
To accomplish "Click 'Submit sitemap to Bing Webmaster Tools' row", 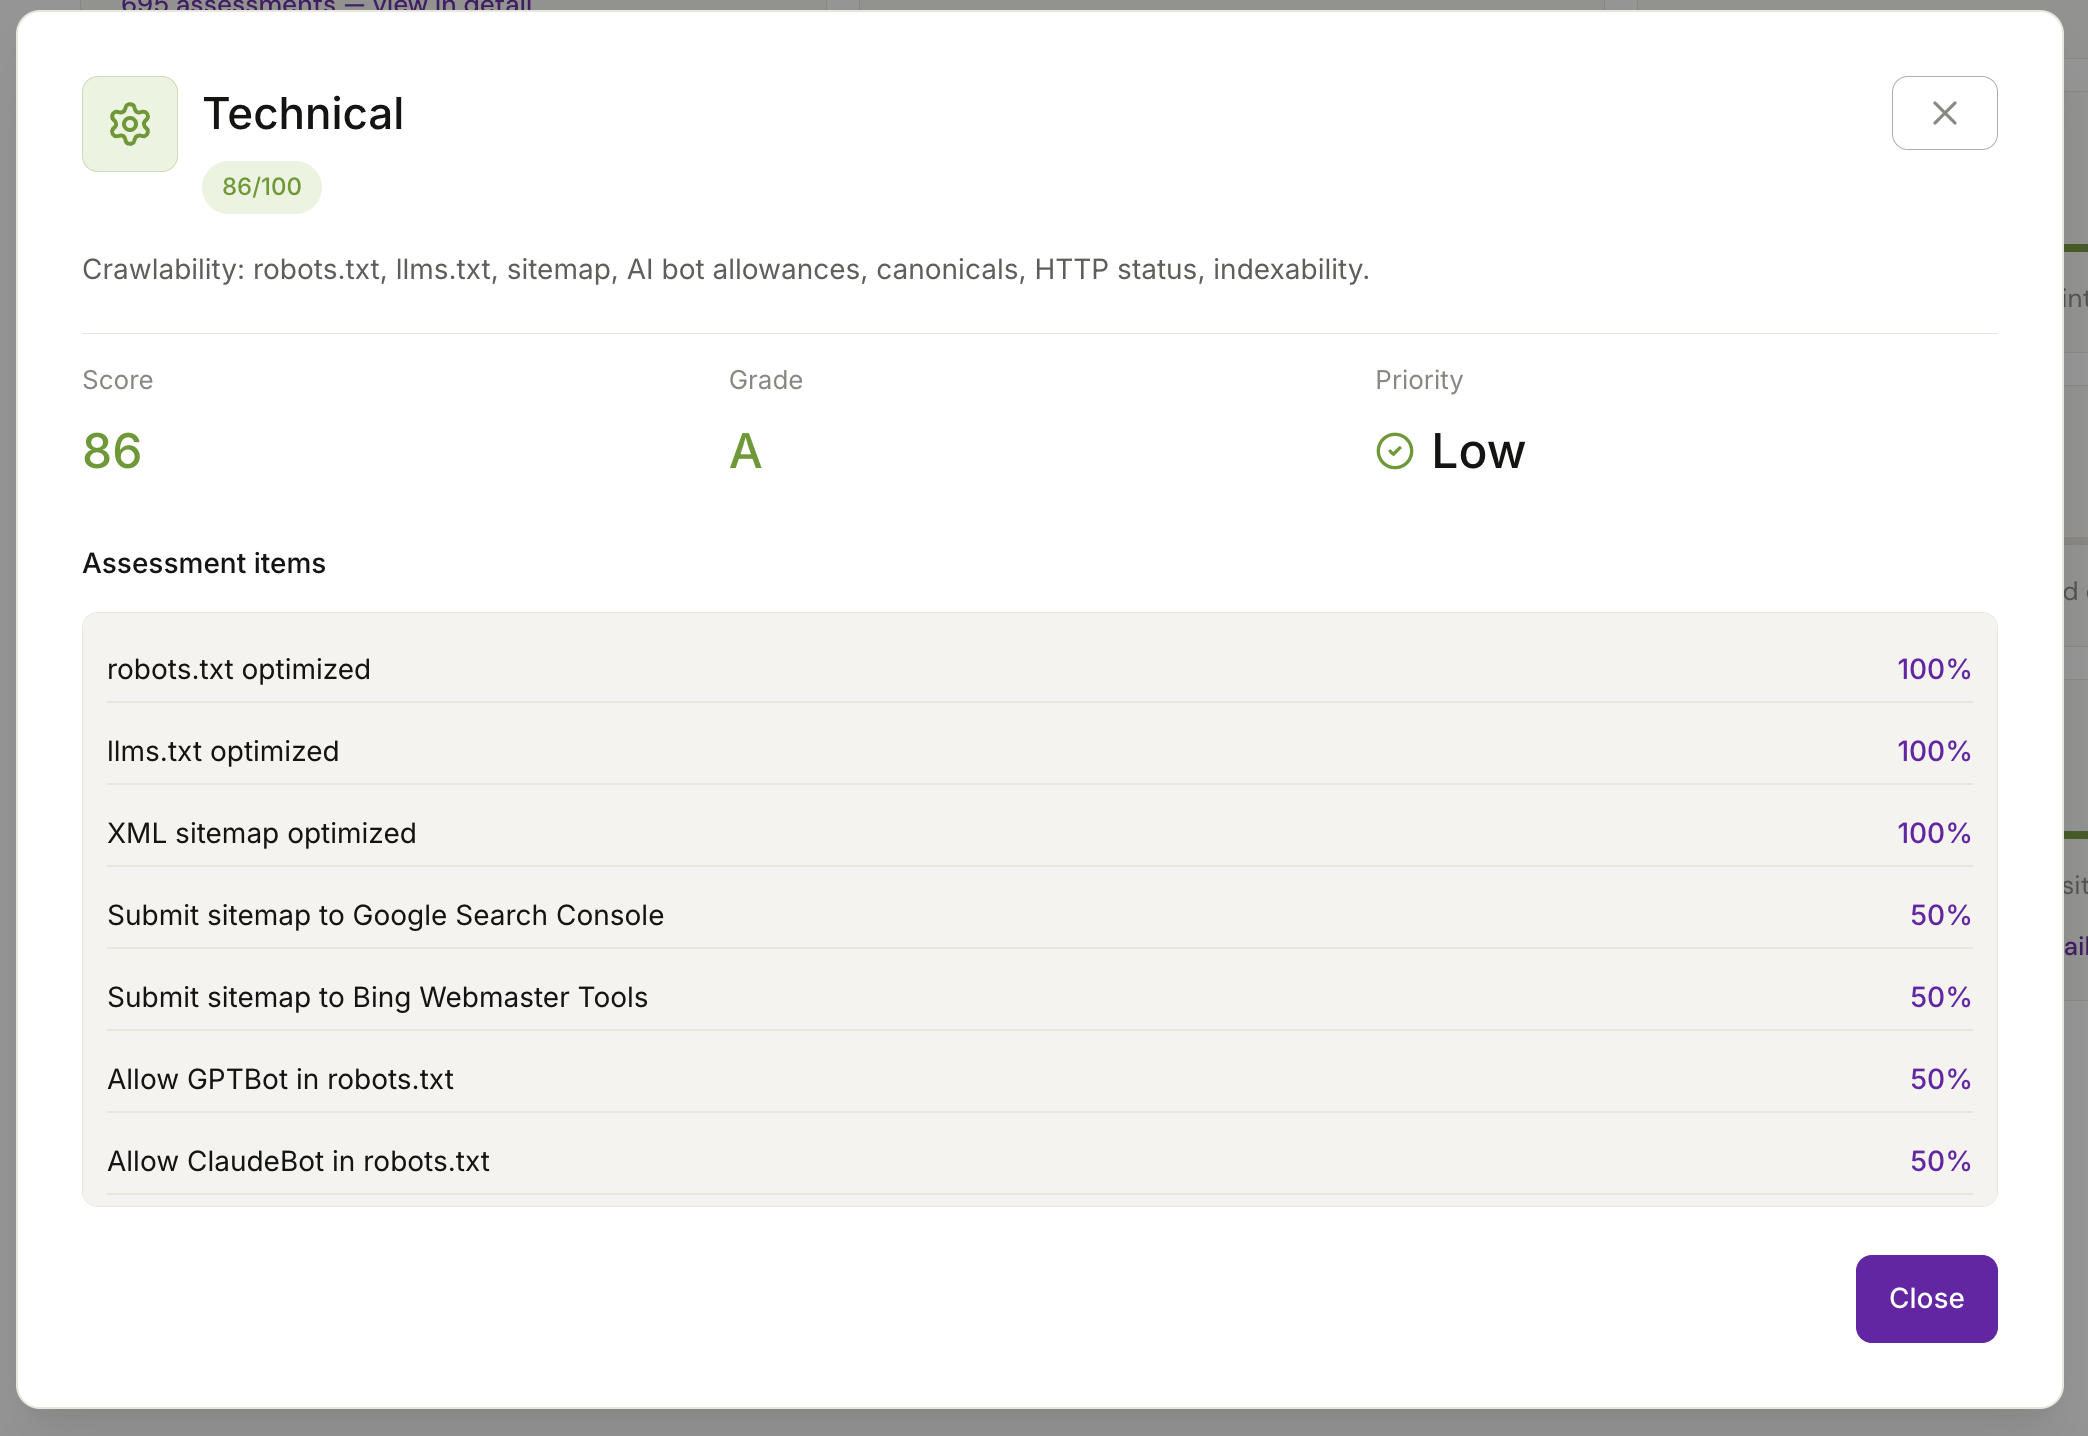I will coord(377,997).
